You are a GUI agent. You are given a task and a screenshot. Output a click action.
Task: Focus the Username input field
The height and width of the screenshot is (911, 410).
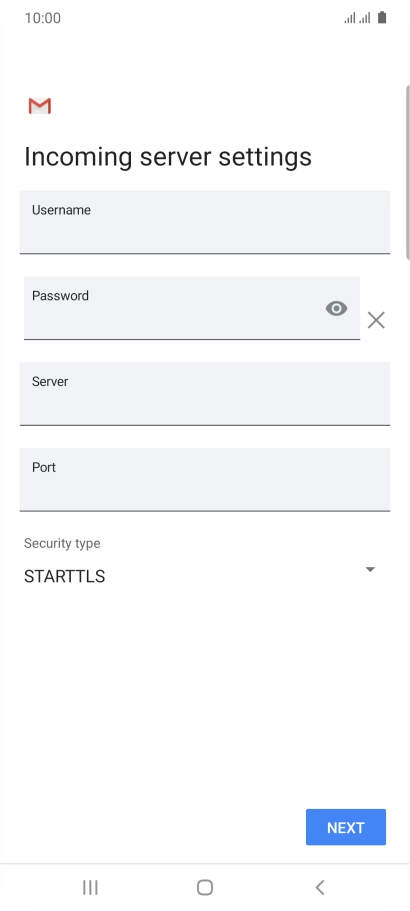204,222
